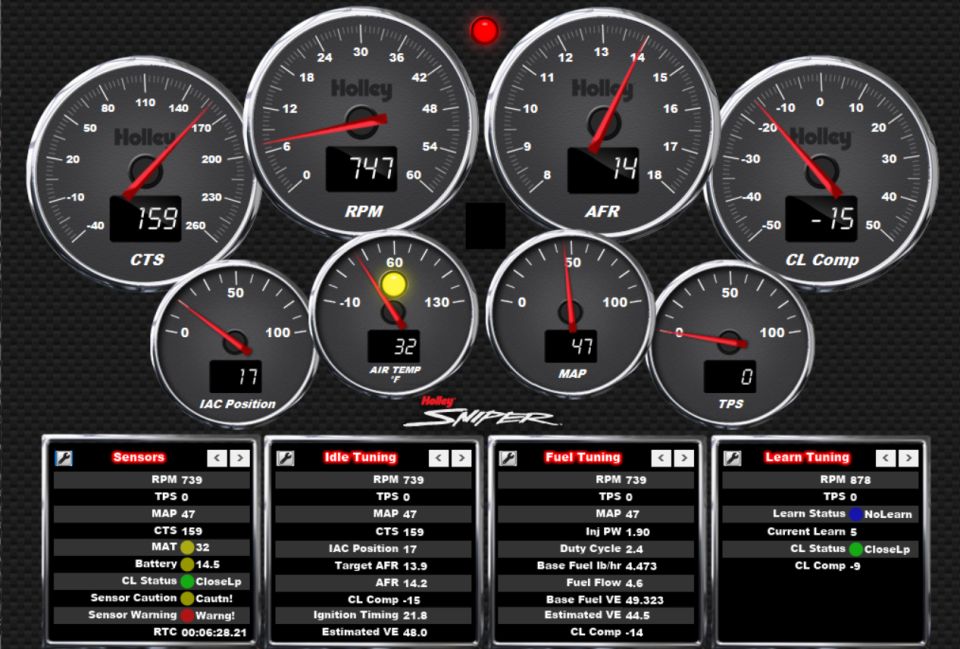Select the Air Temp gauge readout 32
960x649 pixels.
(x=393, y=347)
